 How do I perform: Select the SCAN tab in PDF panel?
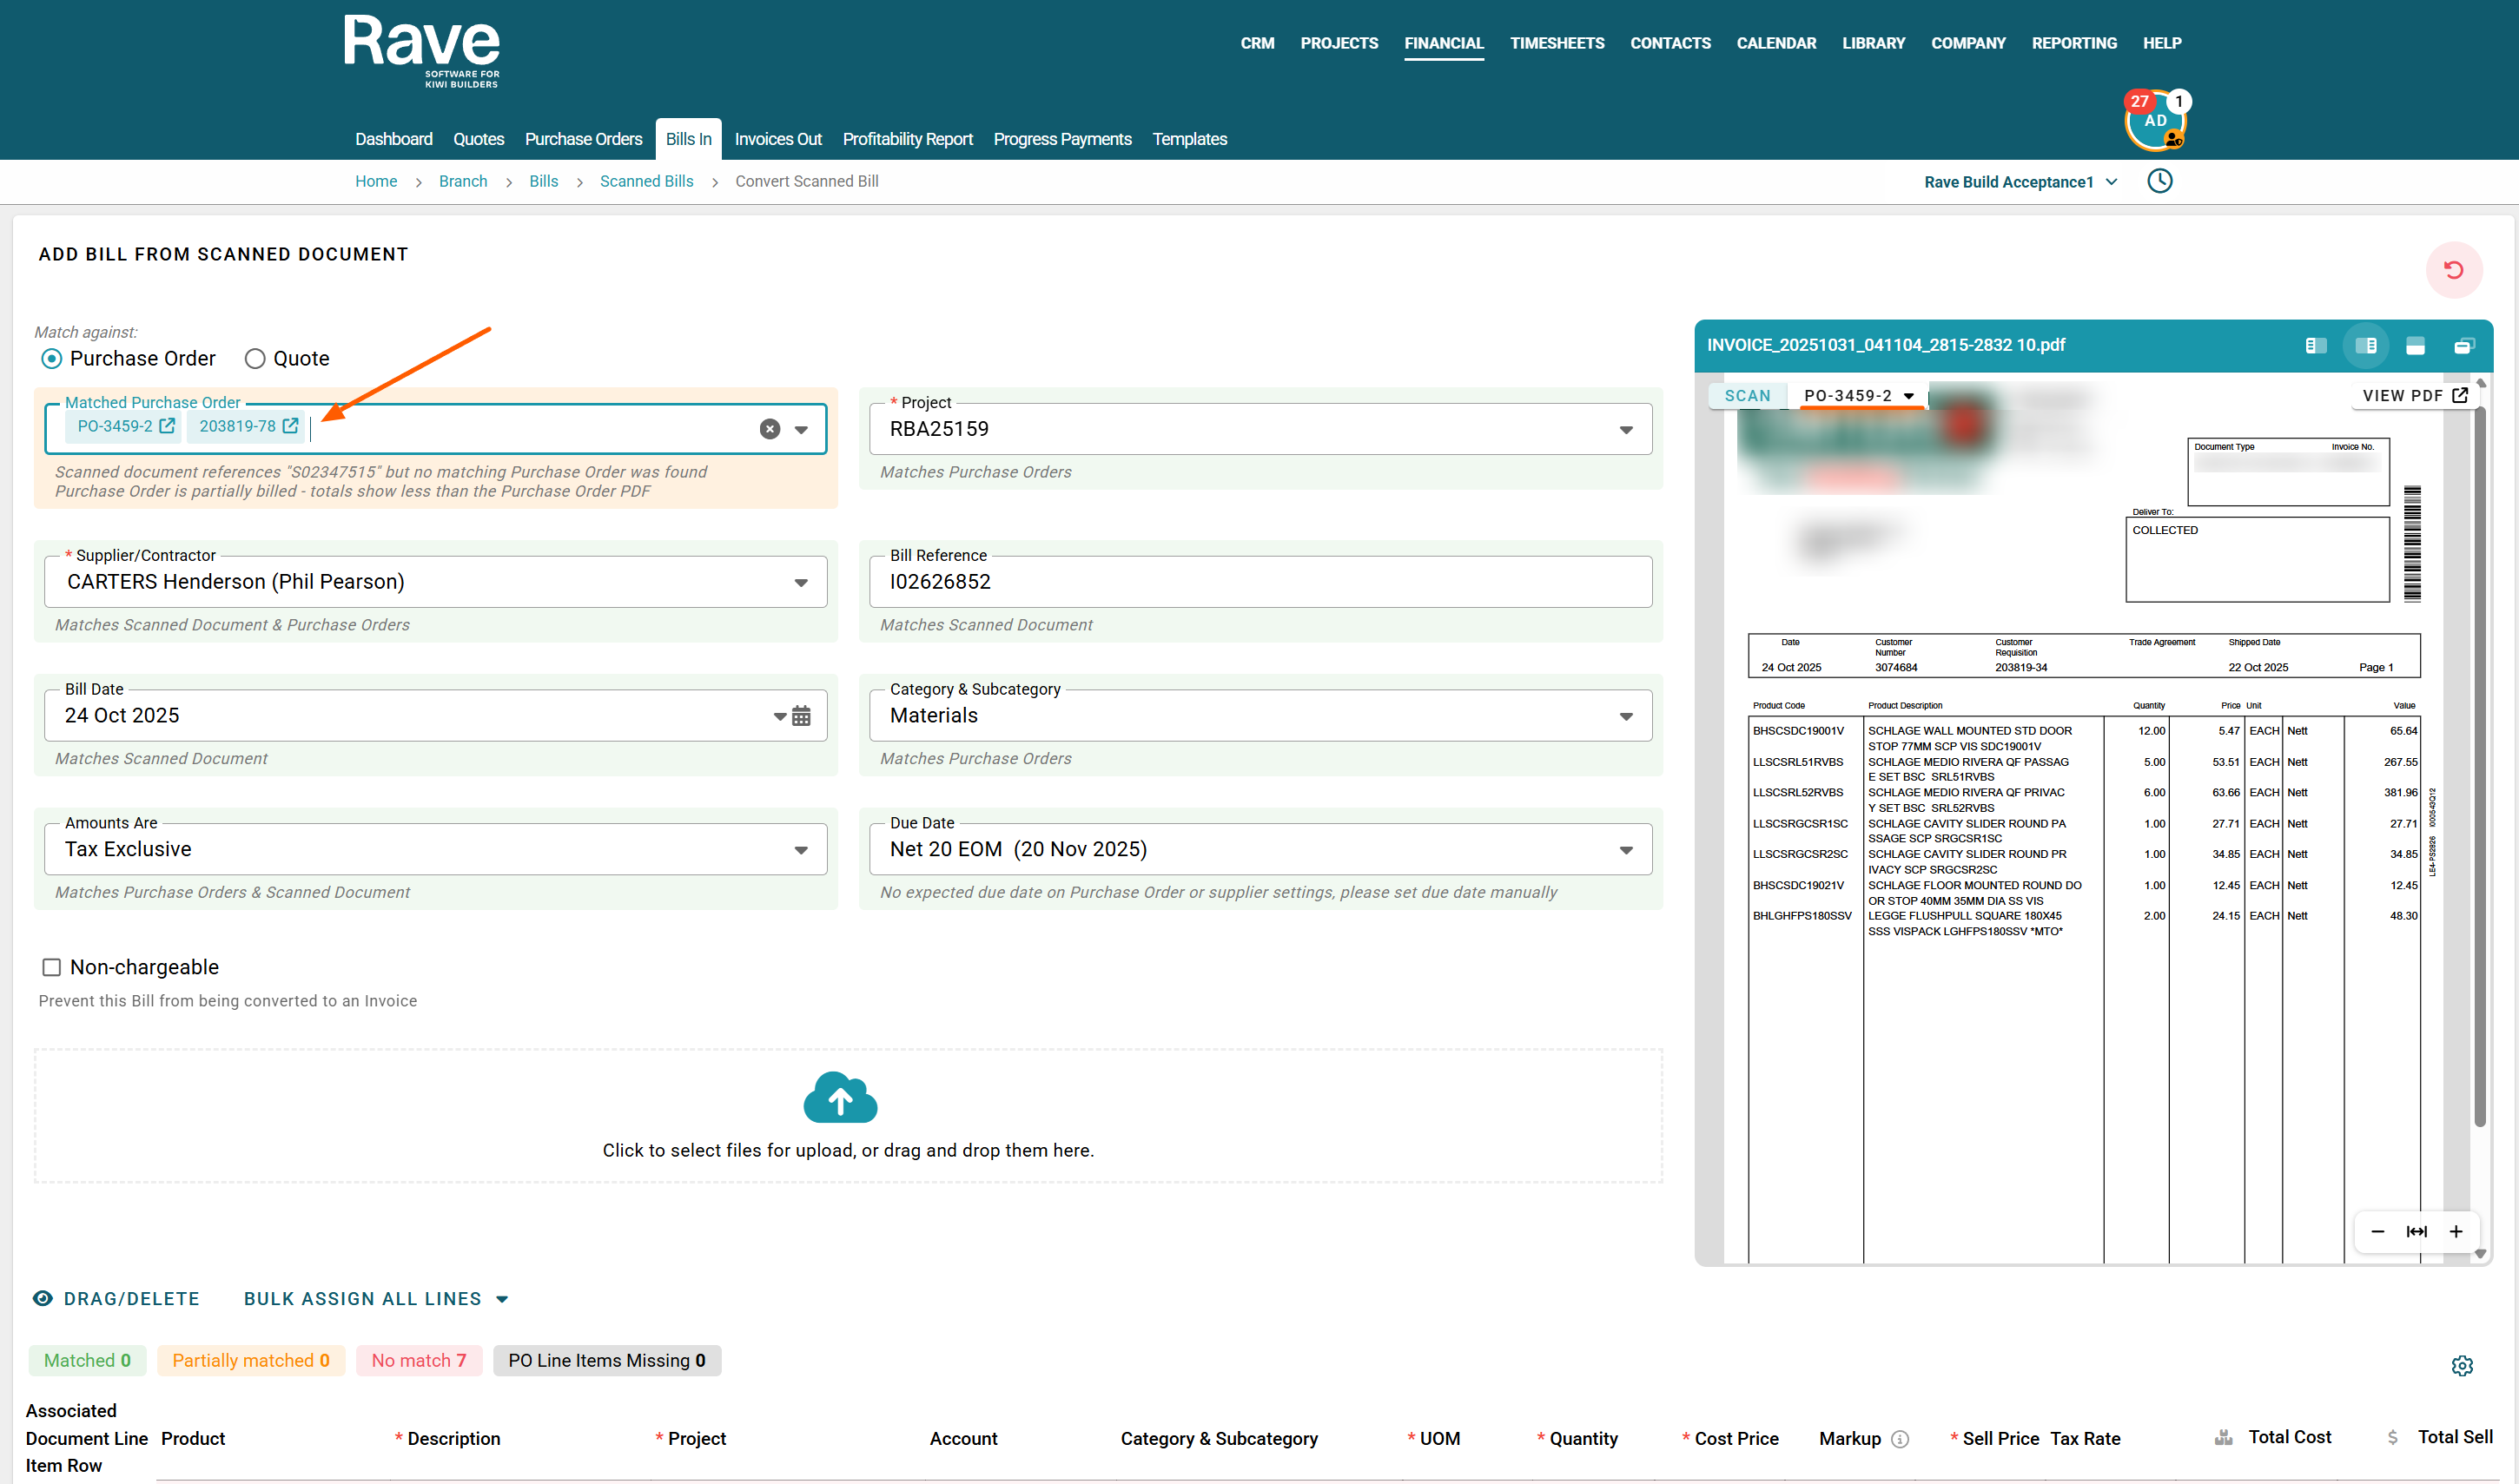coord(1747,396)
